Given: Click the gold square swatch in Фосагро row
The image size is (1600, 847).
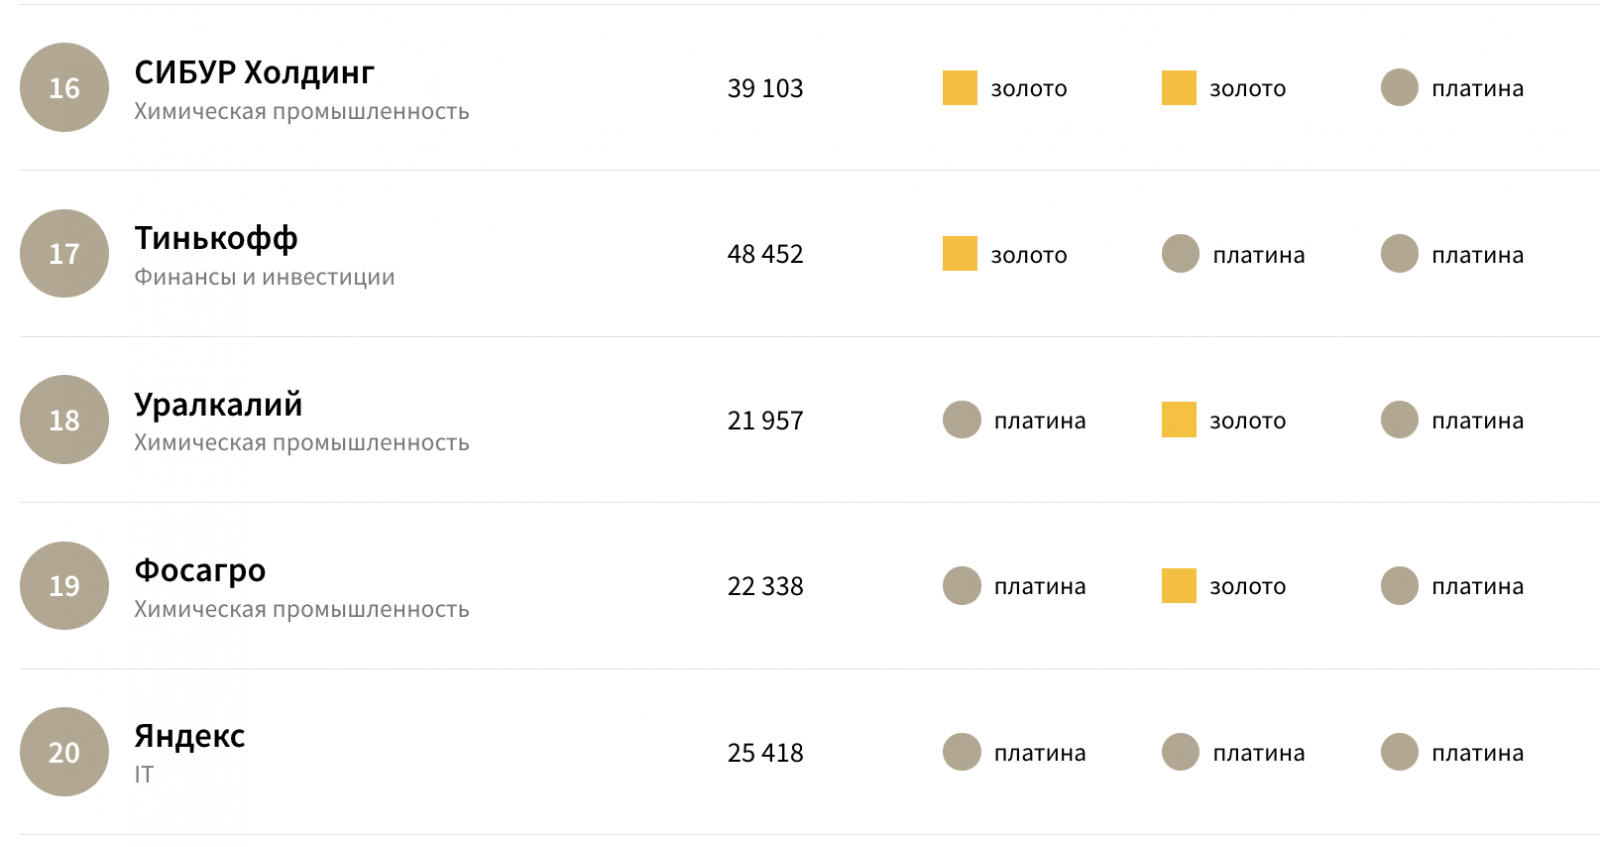Looking at the screenshot, I should coord(1178,586).
